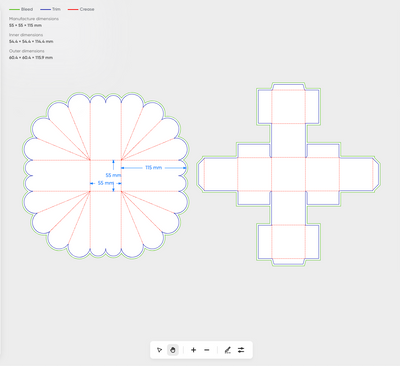Image resolution: width=400 pixels, height=366 pixels.
Task: Select the 55 × 55 × 115 mm value
Action: pos(25,25)
